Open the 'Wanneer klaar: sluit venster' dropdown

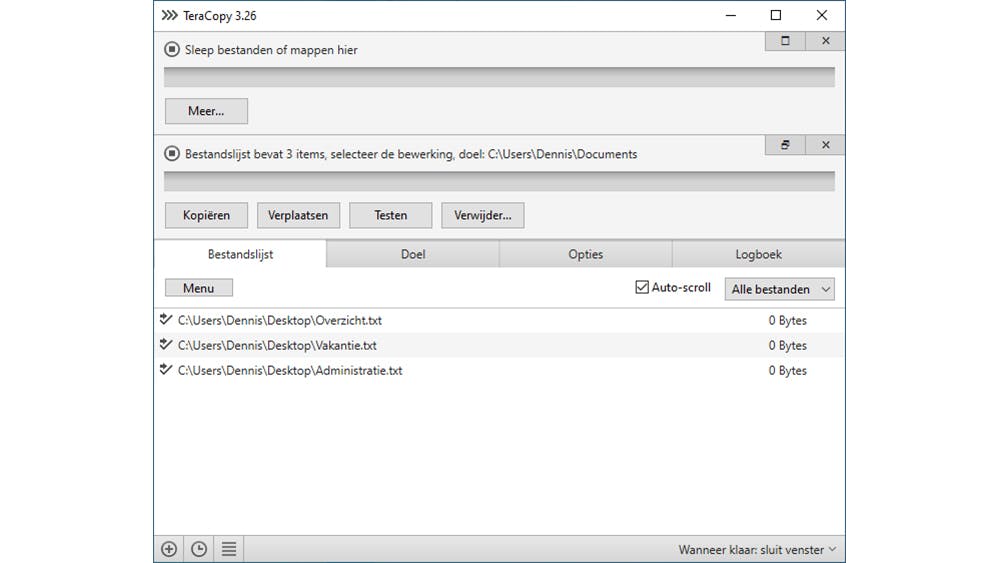(757, 550)
